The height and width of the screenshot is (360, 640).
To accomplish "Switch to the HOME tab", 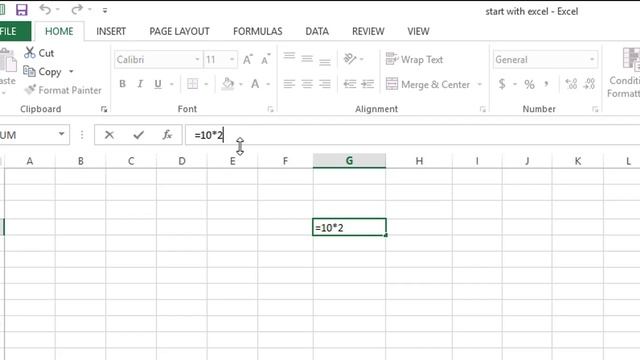I will 59,31.
